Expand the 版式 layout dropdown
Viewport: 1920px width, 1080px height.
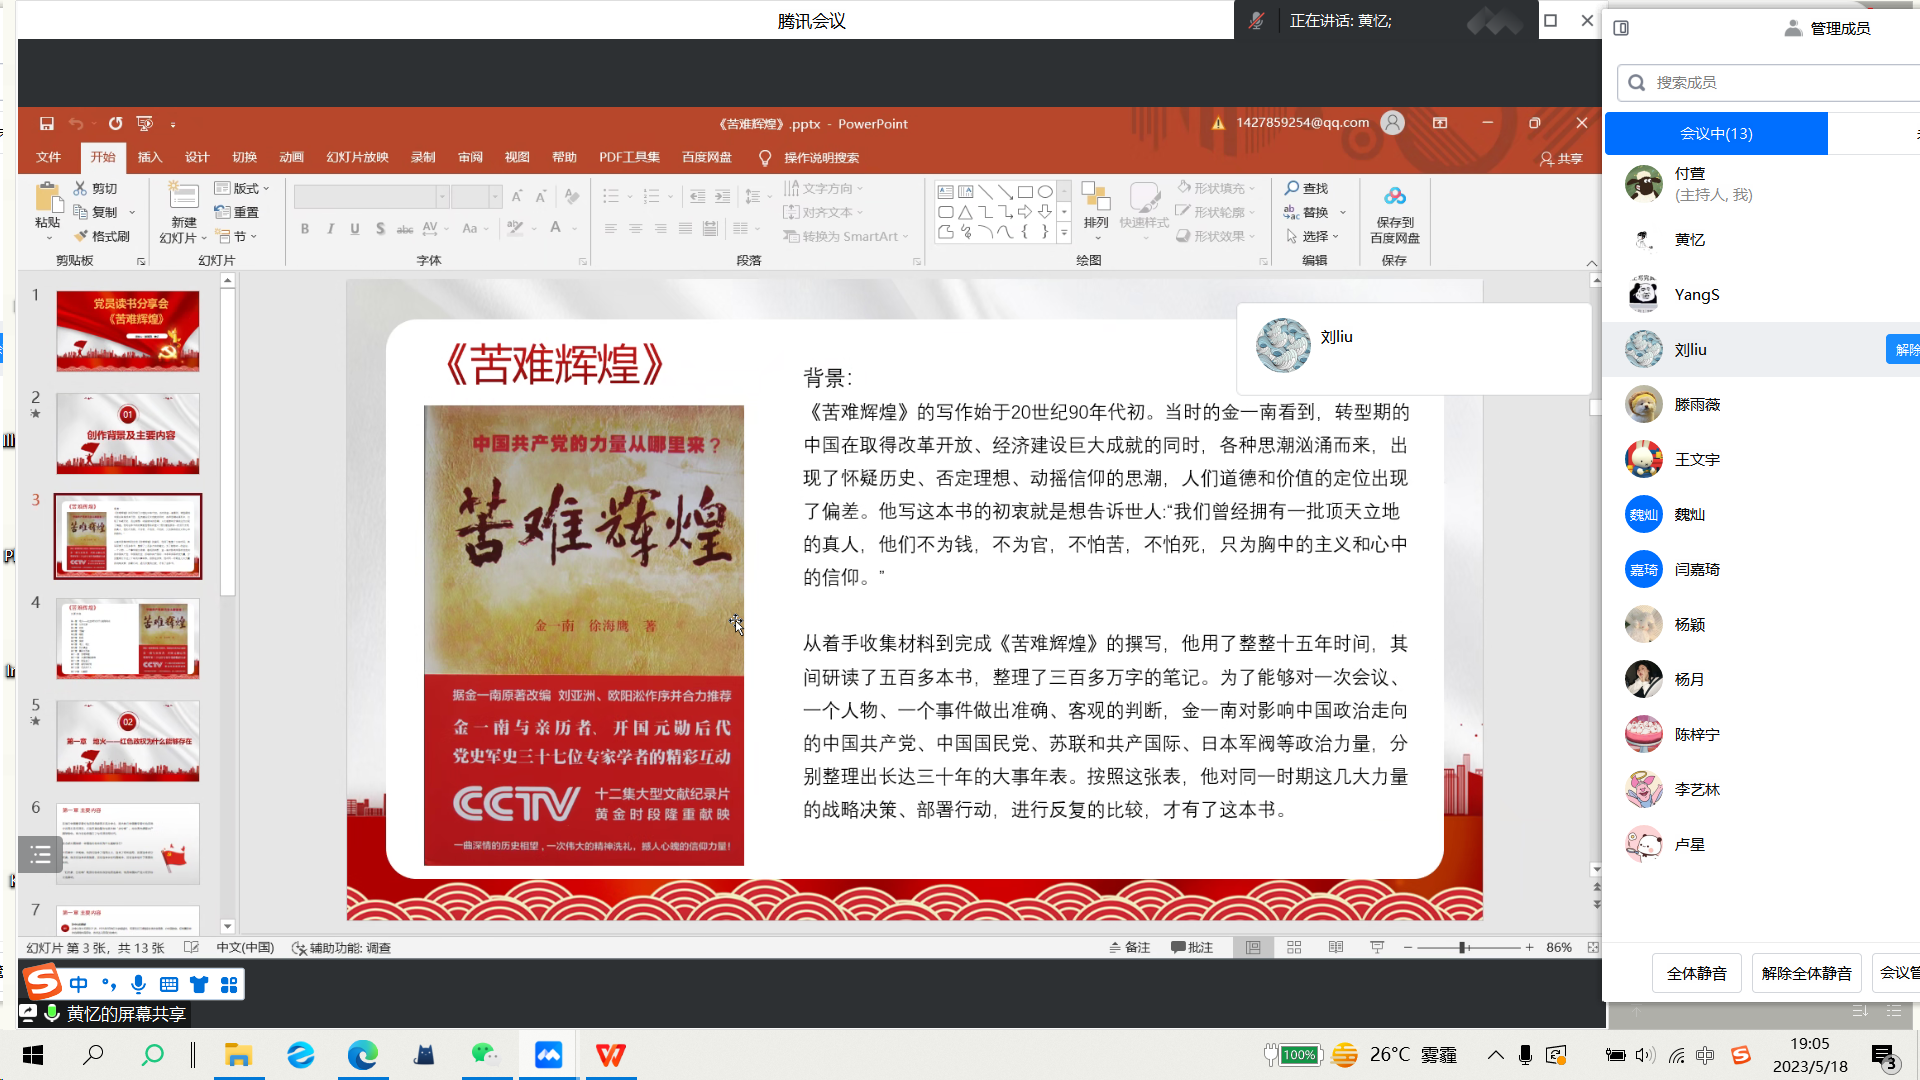pyautogui.click(x=244, y=188)
